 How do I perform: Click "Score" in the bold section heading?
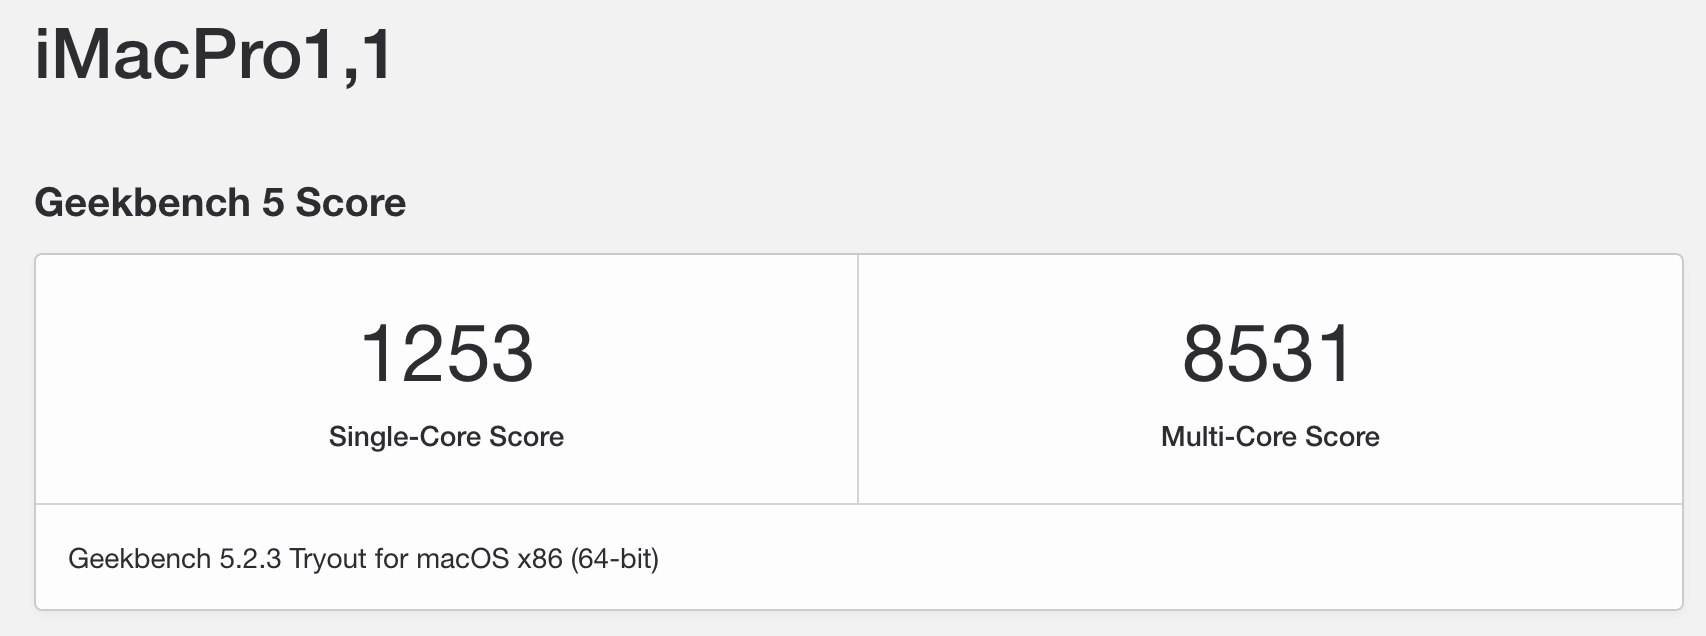click(x=351, y=202)
